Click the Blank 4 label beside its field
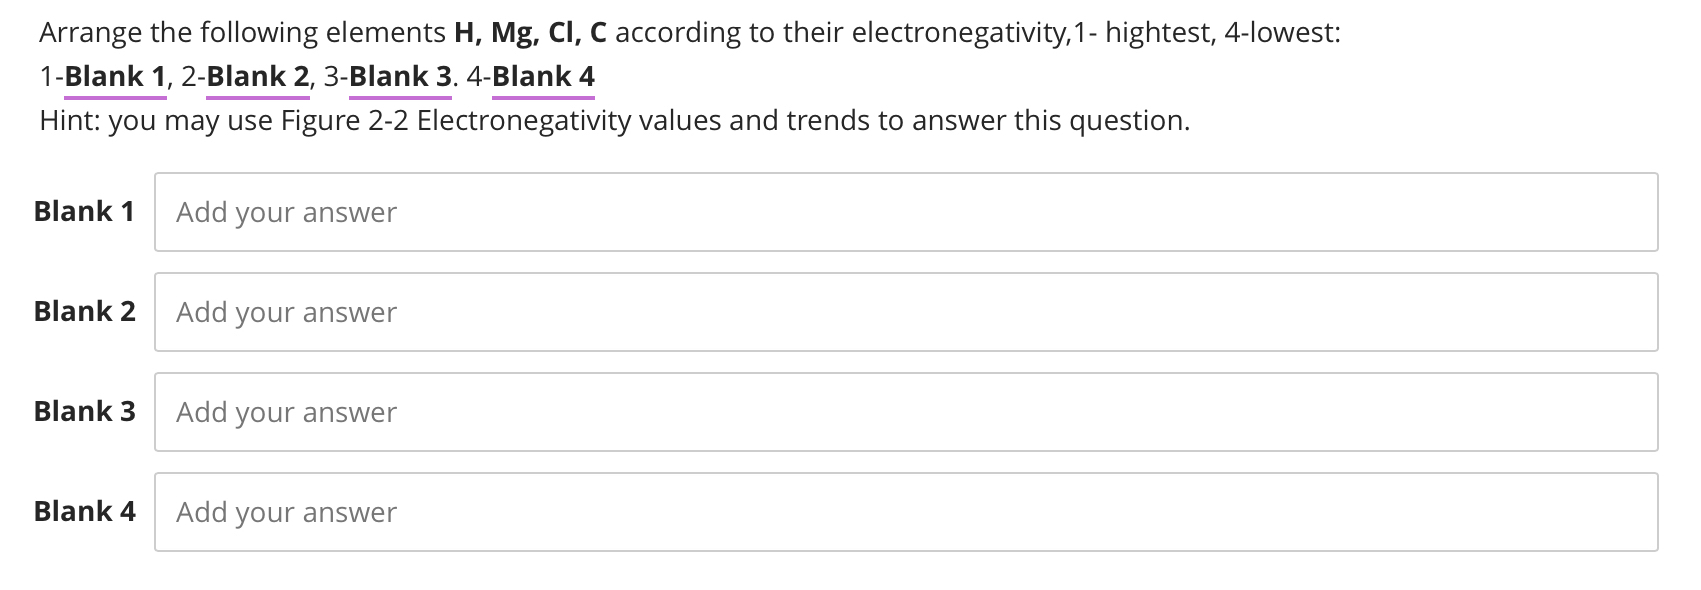 (x=84, y=512)
